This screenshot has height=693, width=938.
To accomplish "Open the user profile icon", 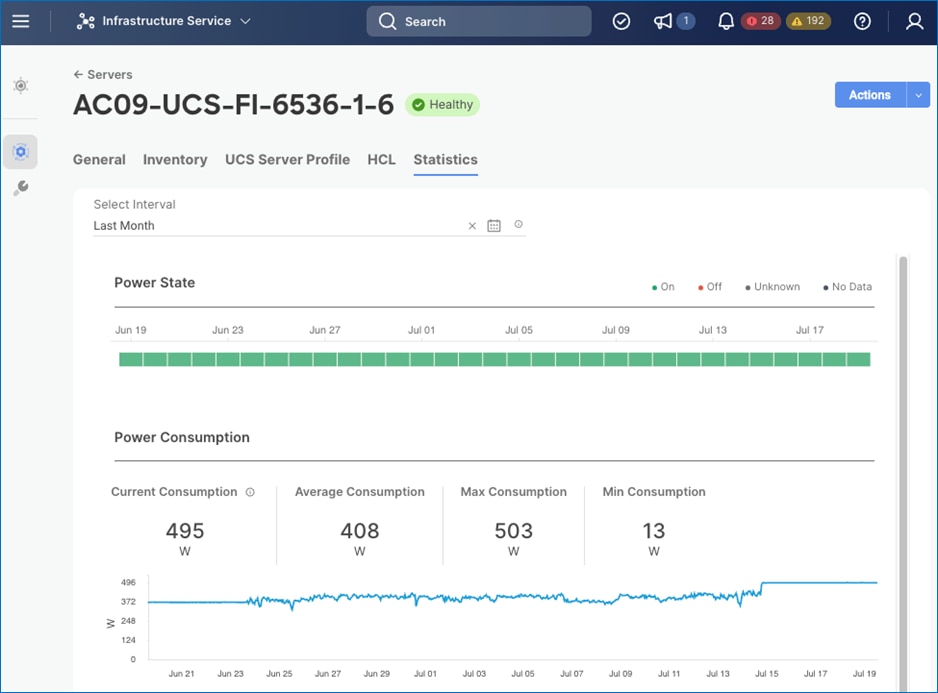I will click(914, 22).
